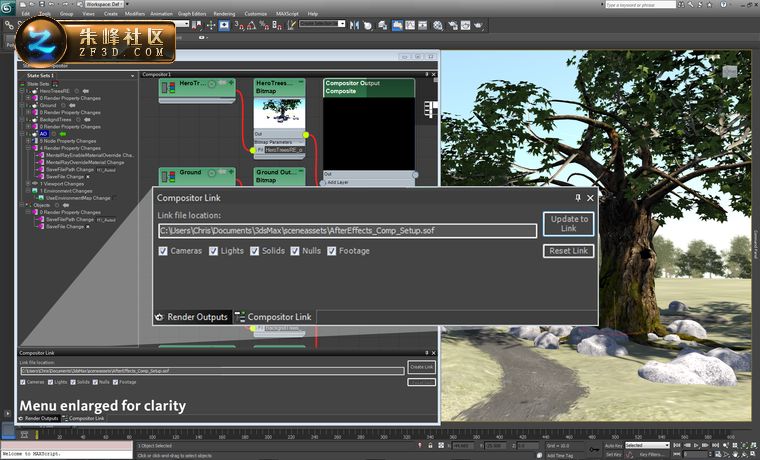Click Reset Link in enlarged panel
This screenshot has width=760, height=460.
pyautogui.click(x=569, y=251)
